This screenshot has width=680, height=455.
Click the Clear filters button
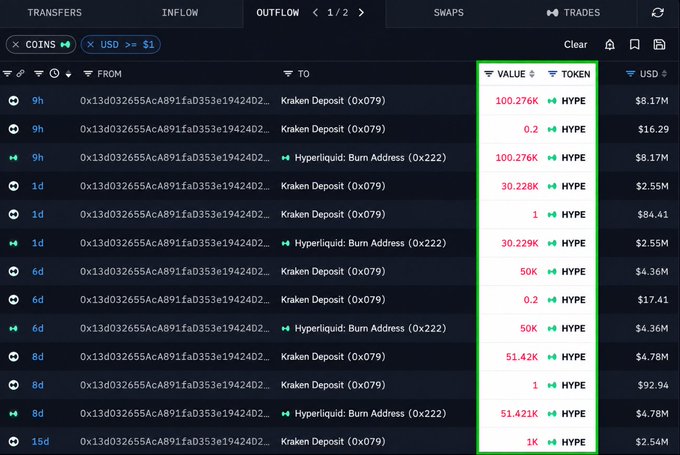point(575,45)
